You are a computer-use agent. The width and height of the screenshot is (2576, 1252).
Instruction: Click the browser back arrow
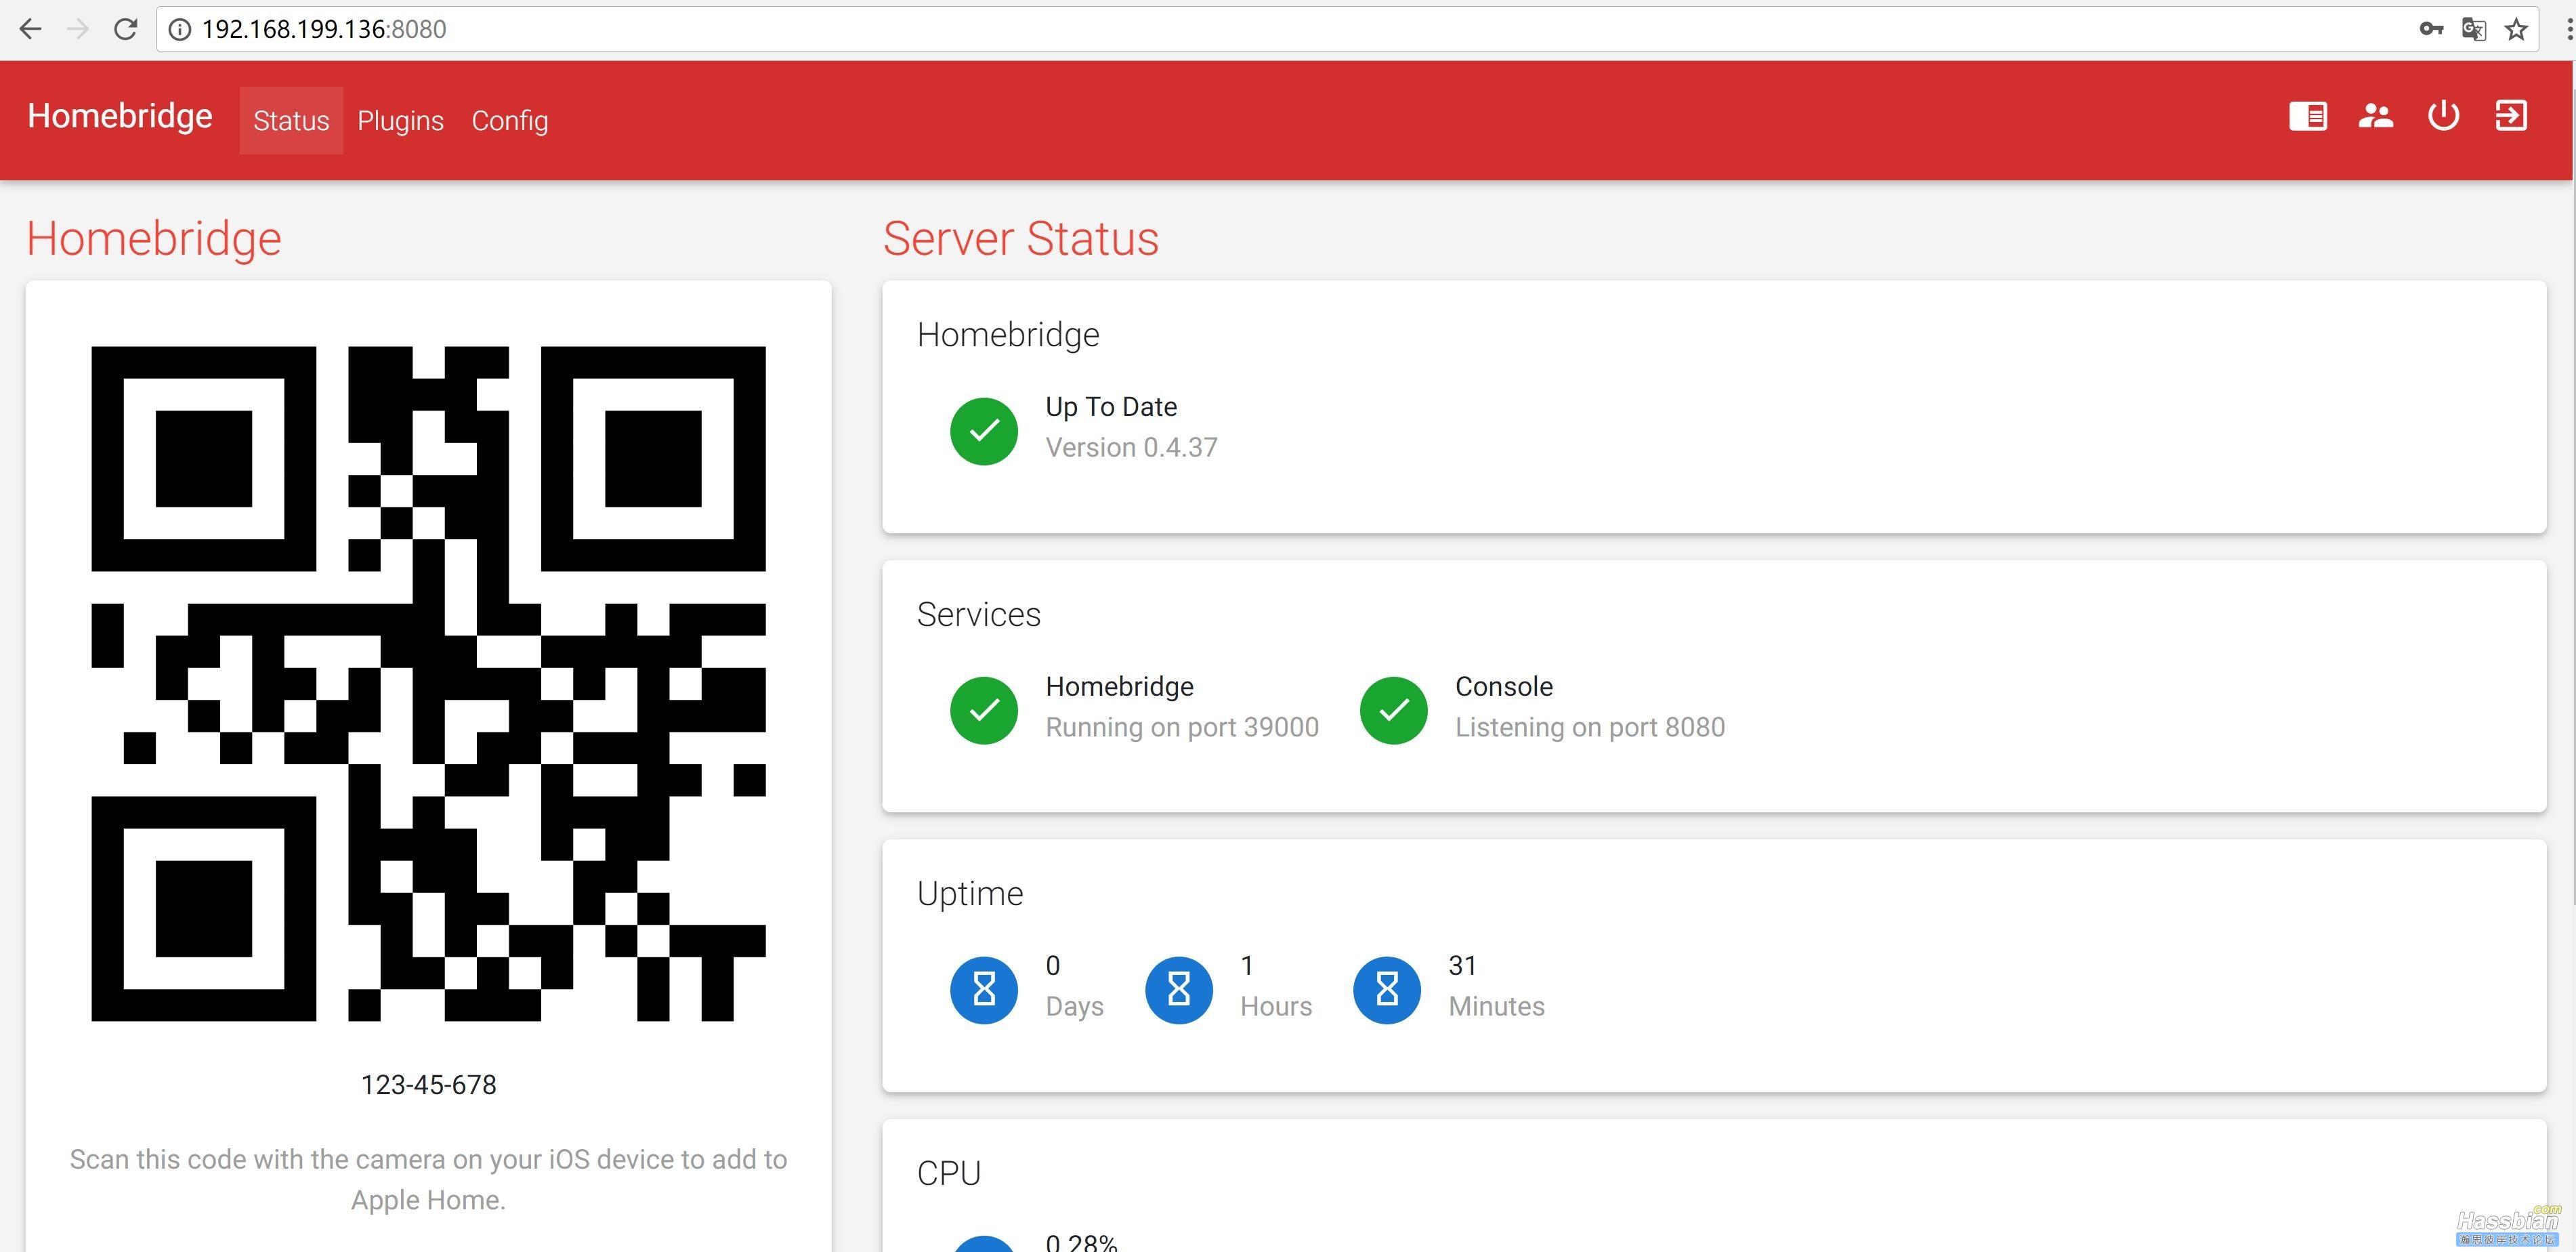(30, 29)
